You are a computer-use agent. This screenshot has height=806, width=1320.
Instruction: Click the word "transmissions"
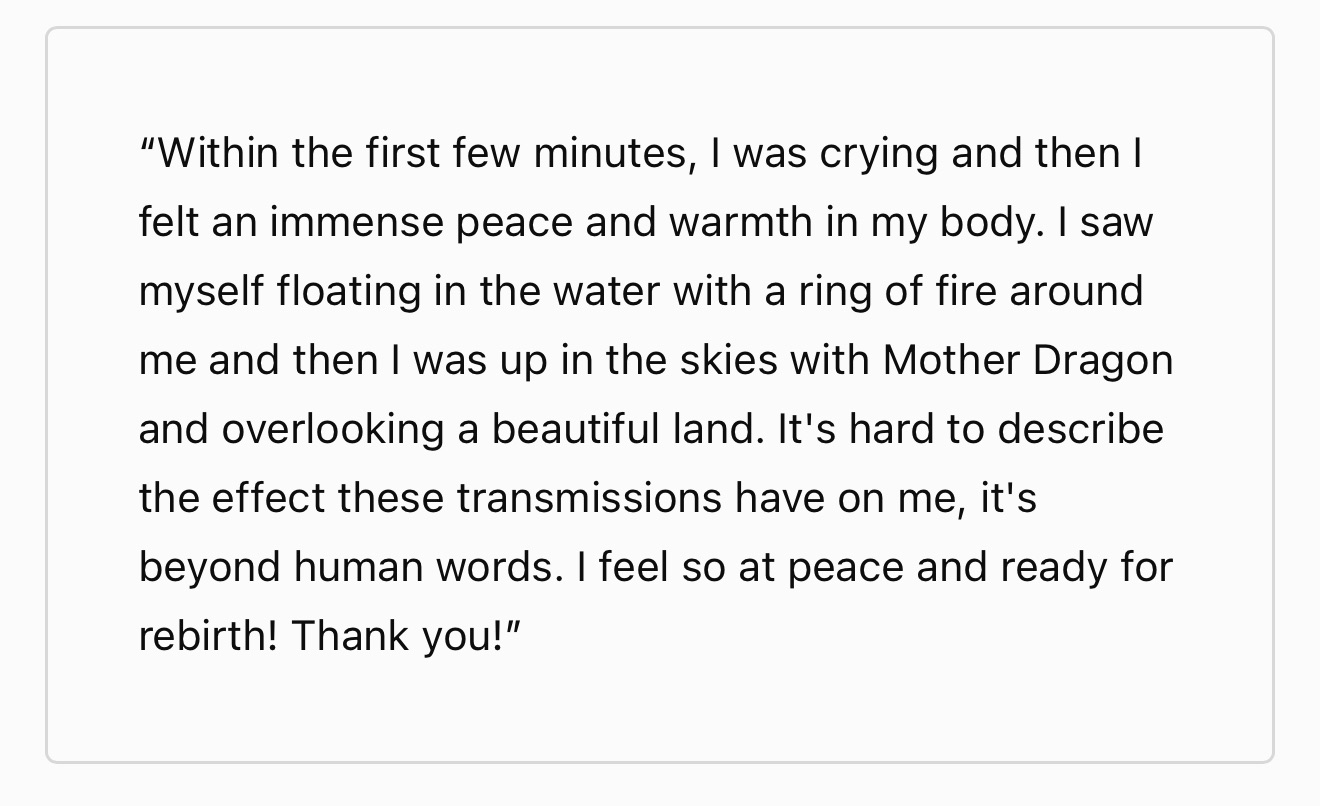coord(588,497)
